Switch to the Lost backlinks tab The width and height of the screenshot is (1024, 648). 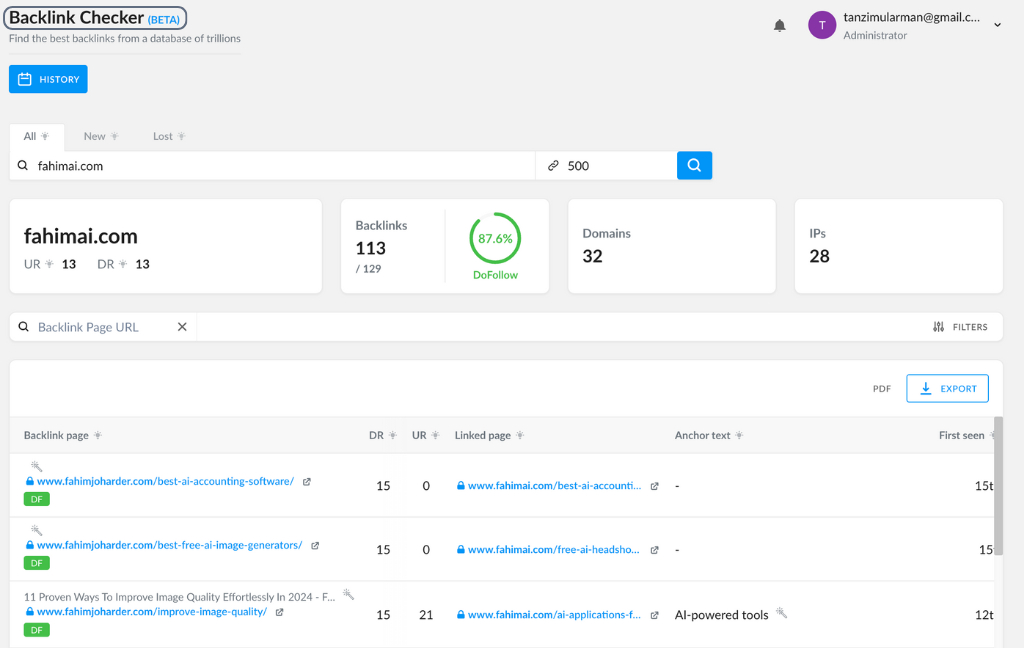pyautogui.click(x=163, y=137)
